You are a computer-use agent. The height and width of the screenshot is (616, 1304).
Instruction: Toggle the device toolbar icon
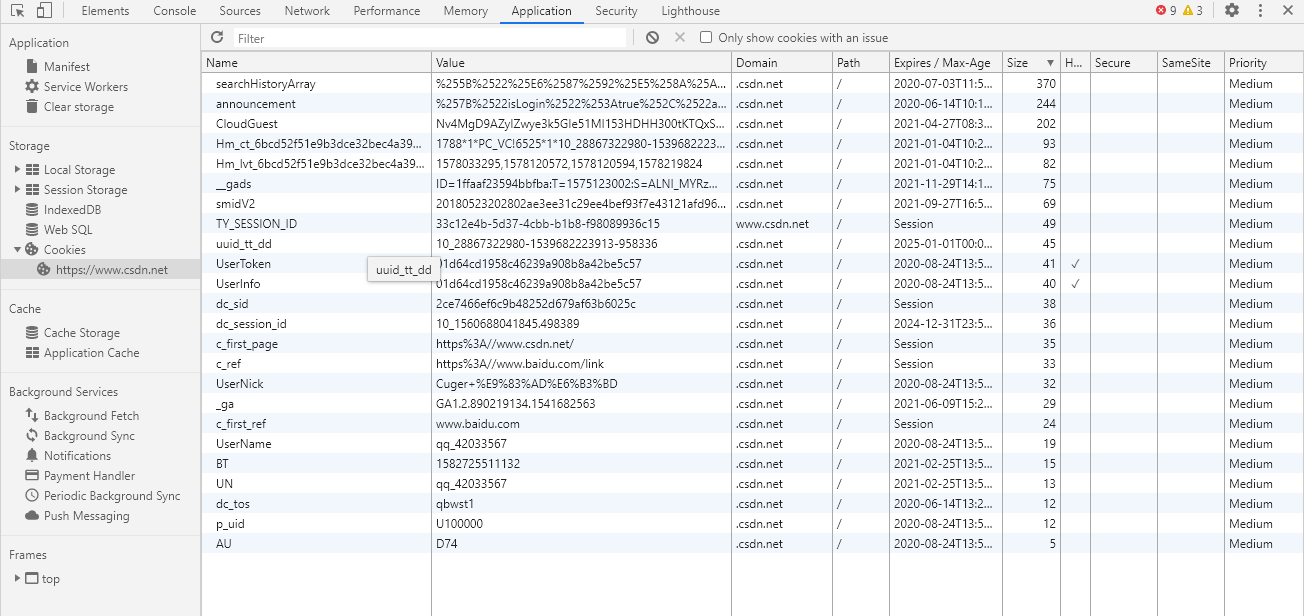coord(44,11)
